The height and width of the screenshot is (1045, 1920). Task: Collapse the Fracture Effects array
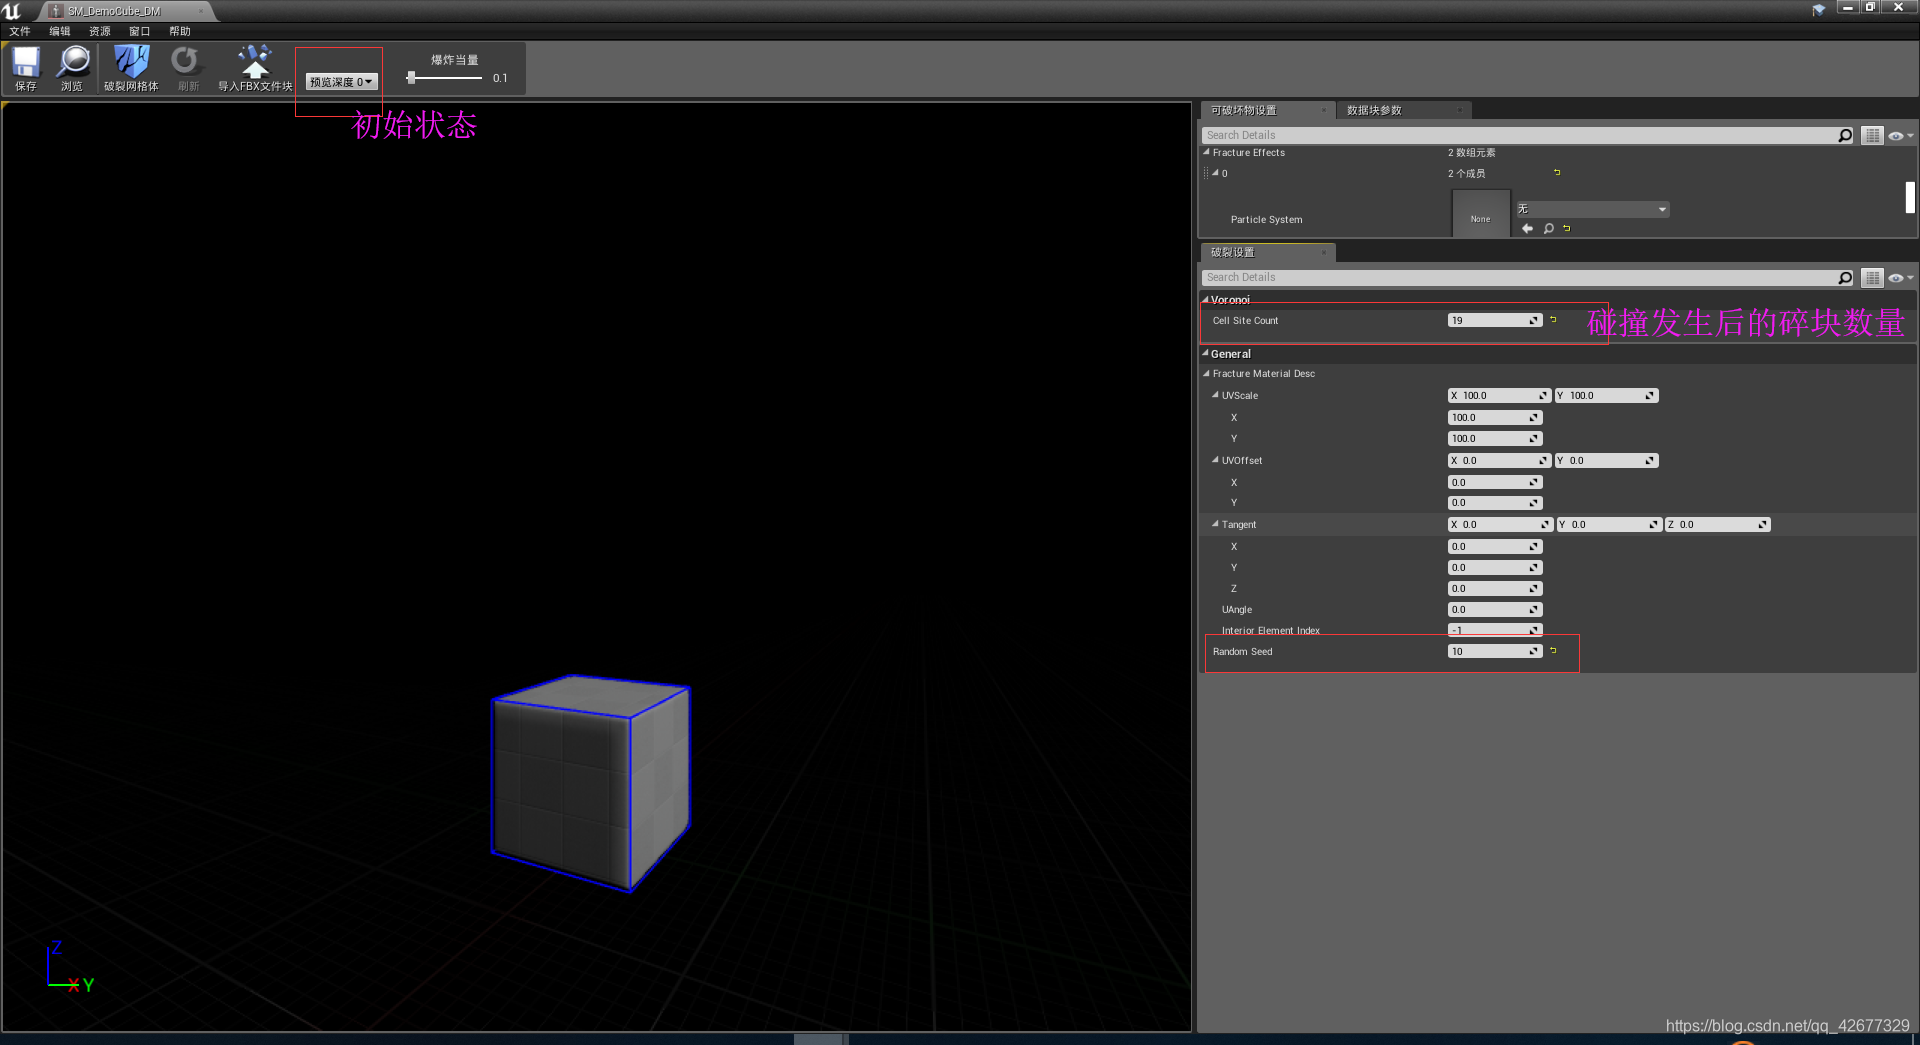pyautogui.click(x=1206, y=152)
